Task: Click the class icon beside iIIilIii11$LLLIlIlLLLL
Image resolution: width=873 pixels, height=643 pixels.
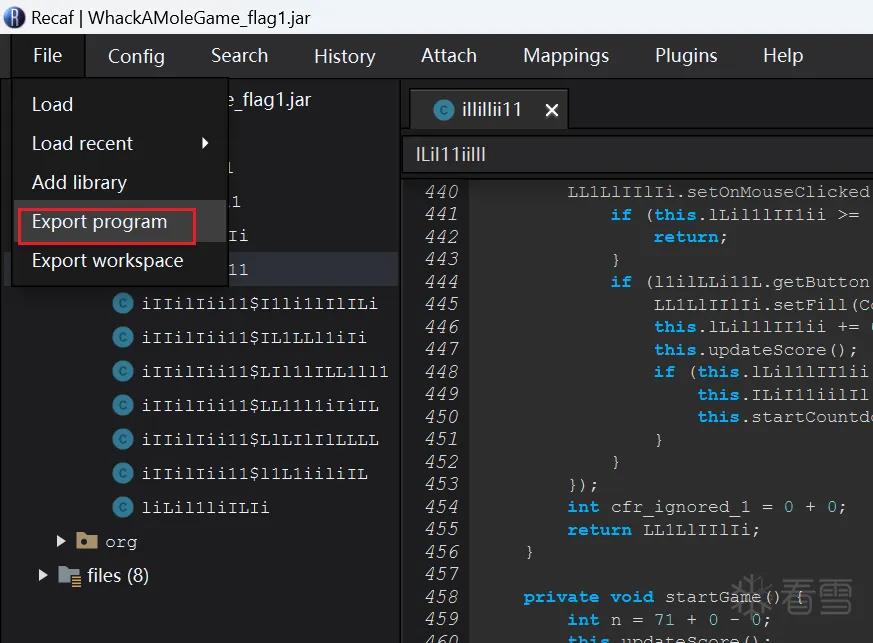Action: coord(122,439)
